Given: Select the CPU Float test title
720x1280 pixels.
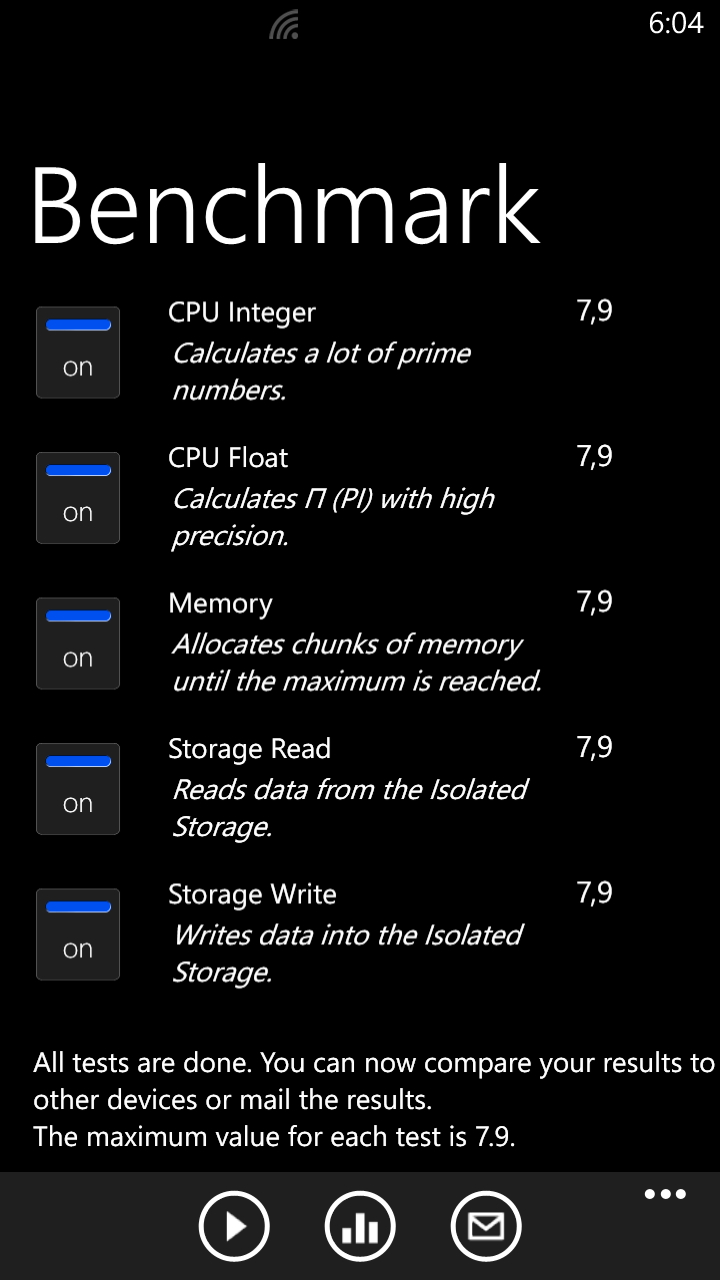Looking at the screenshot, I should coord(228,458).
